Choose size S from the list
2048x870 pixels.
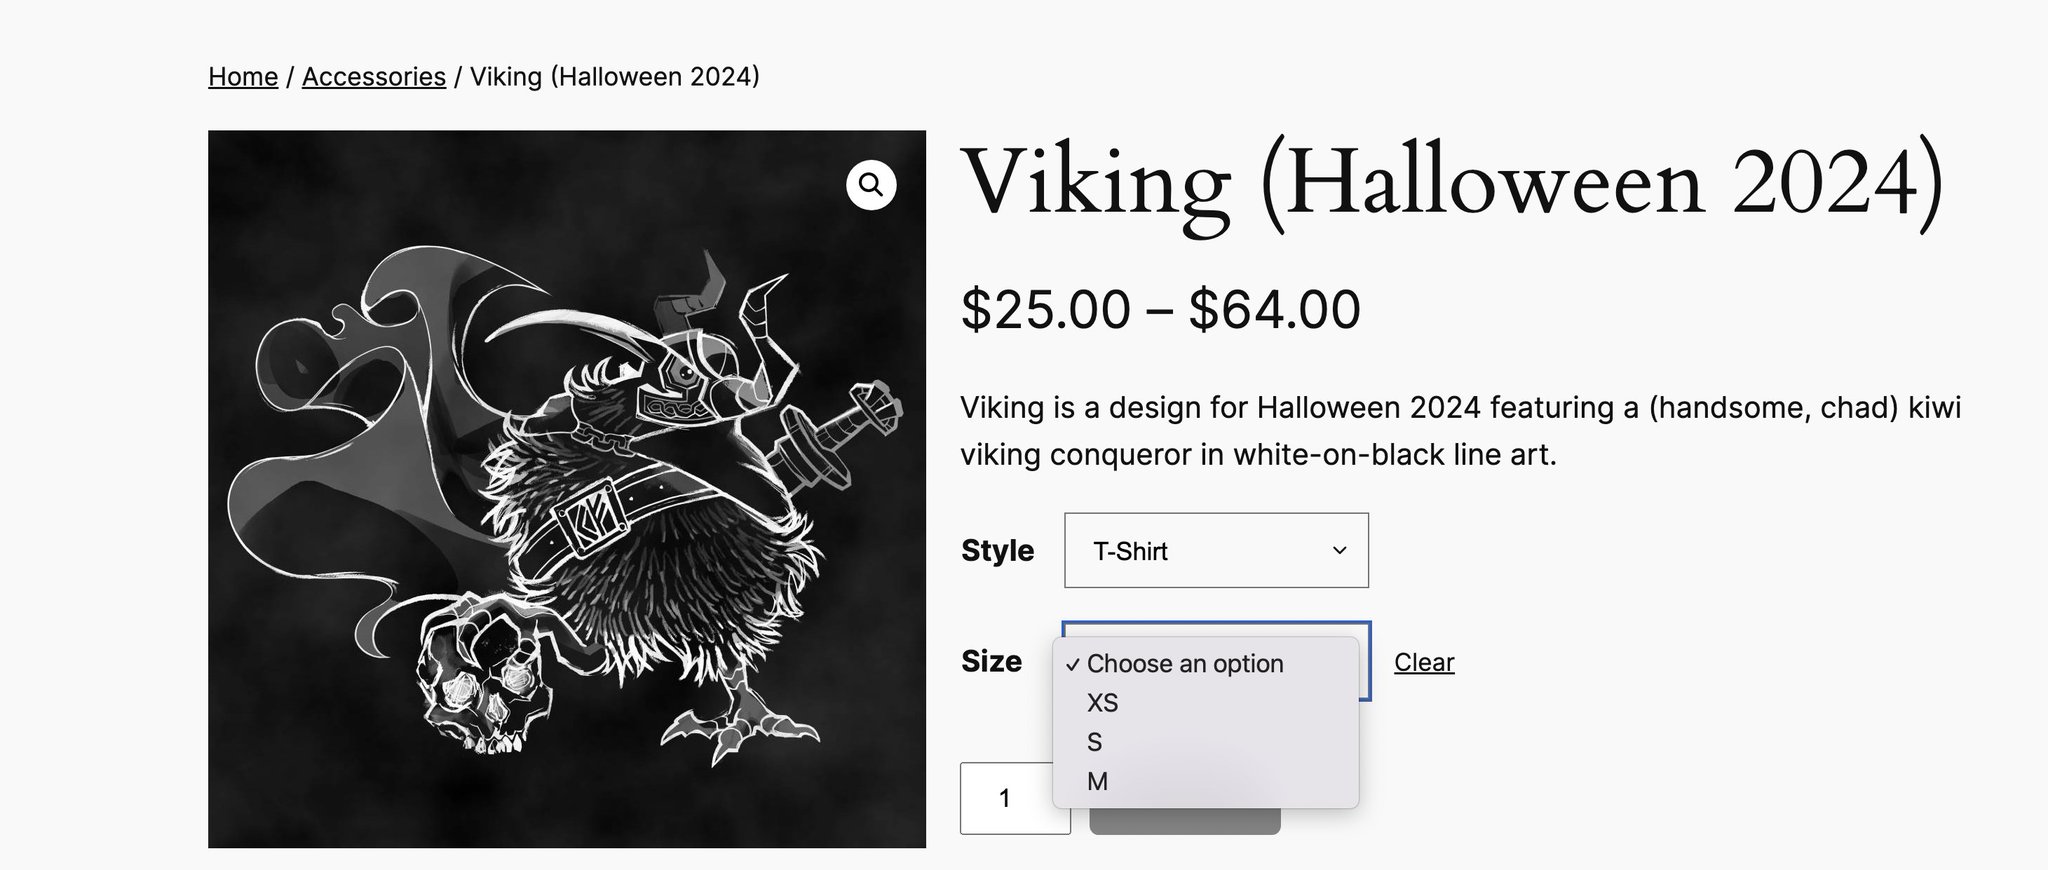(x=1095, y=742)
